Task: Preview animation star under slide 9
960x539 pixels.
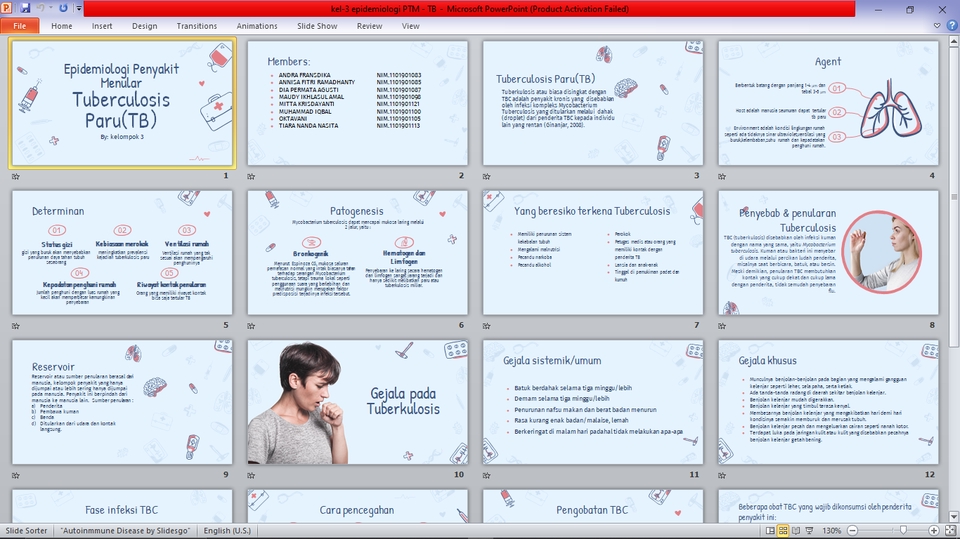Action: click(15, 475)
